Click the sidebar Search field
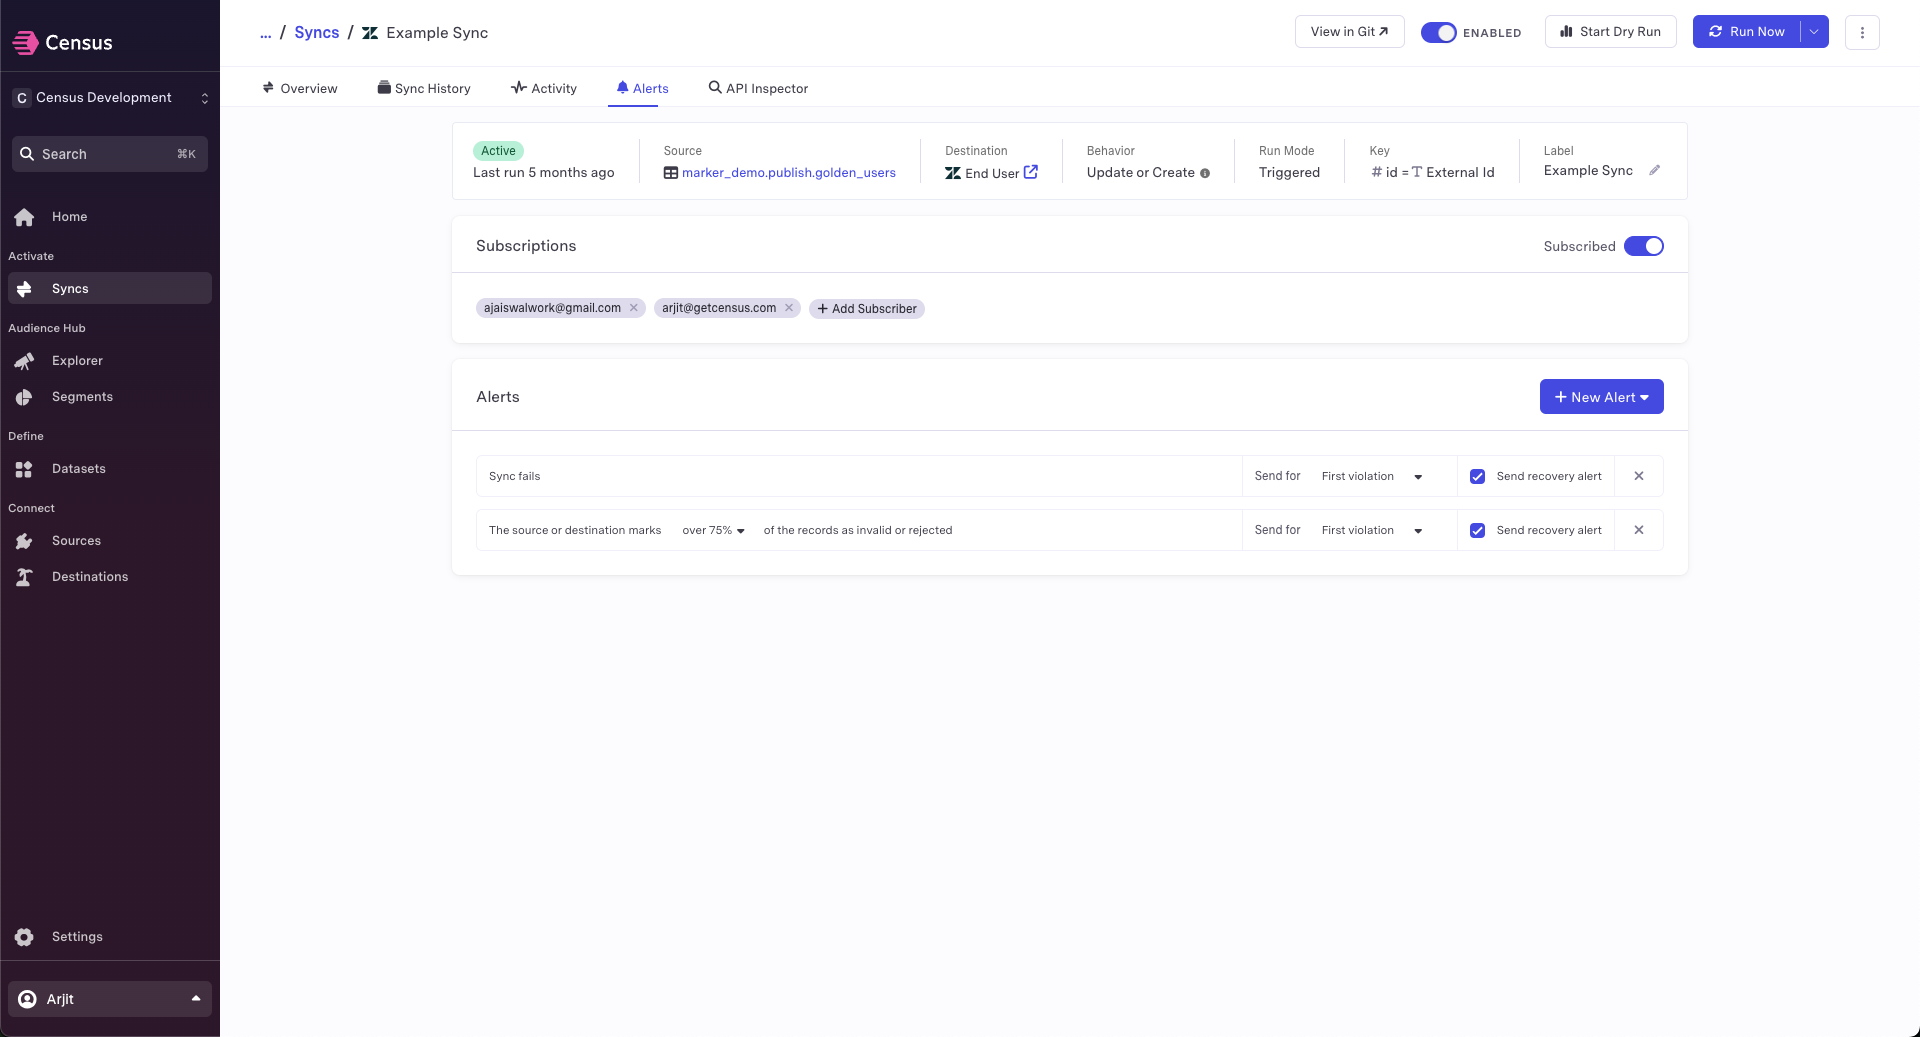The image size is (1920, 1037). (110, 154)
